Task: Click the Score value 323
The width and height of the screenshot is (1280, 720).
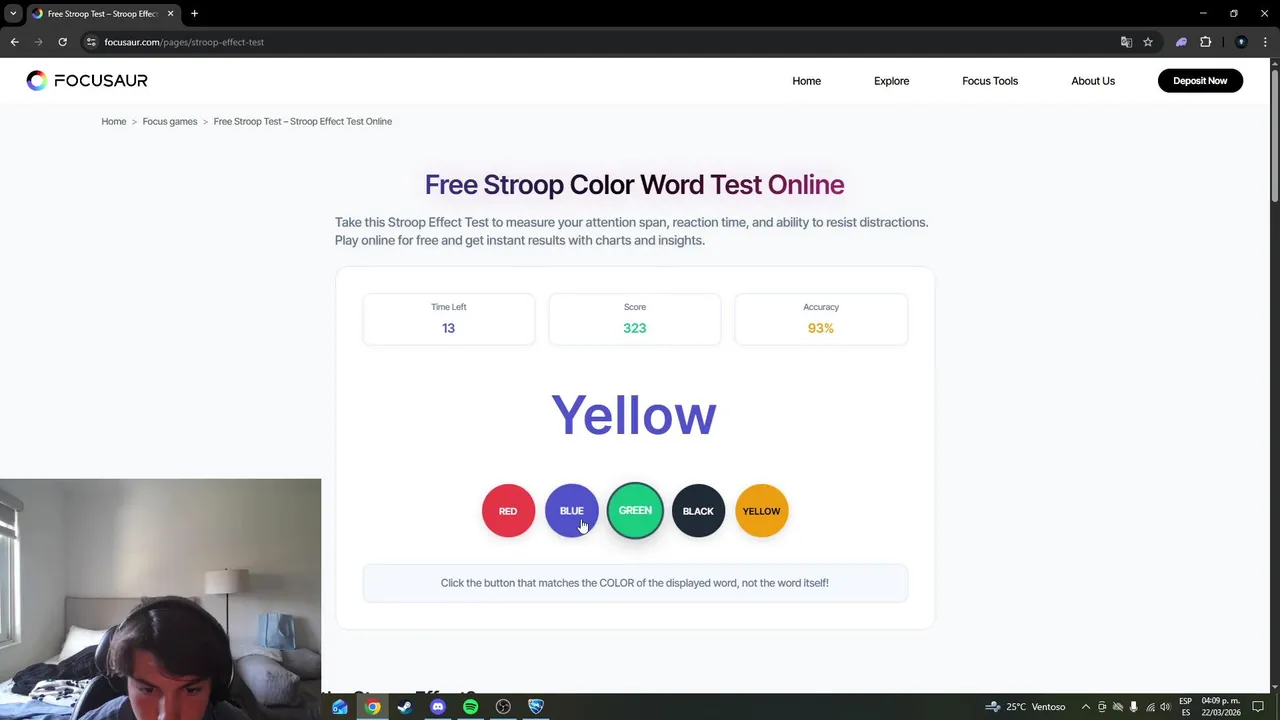Action: [635, 328]
